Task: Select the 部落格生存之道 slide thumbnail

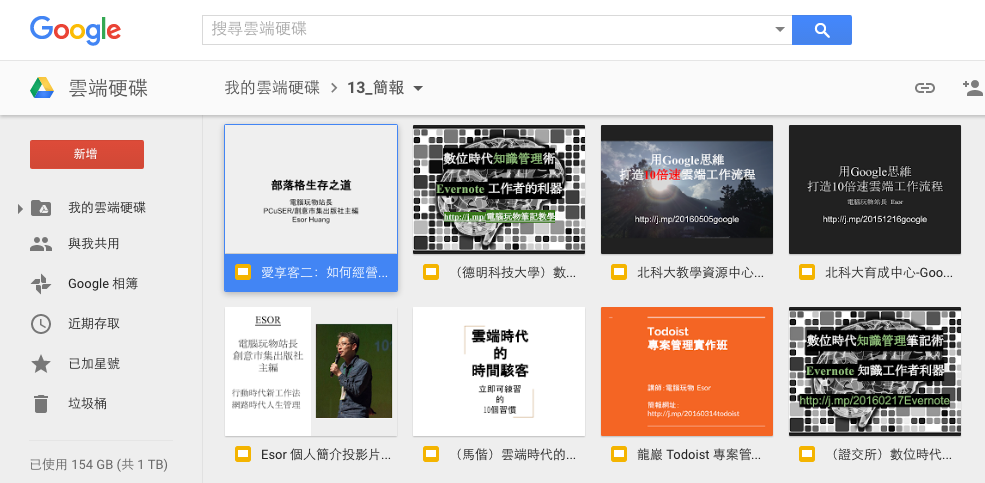Action: pyautogui.click(x=311, y=189)
